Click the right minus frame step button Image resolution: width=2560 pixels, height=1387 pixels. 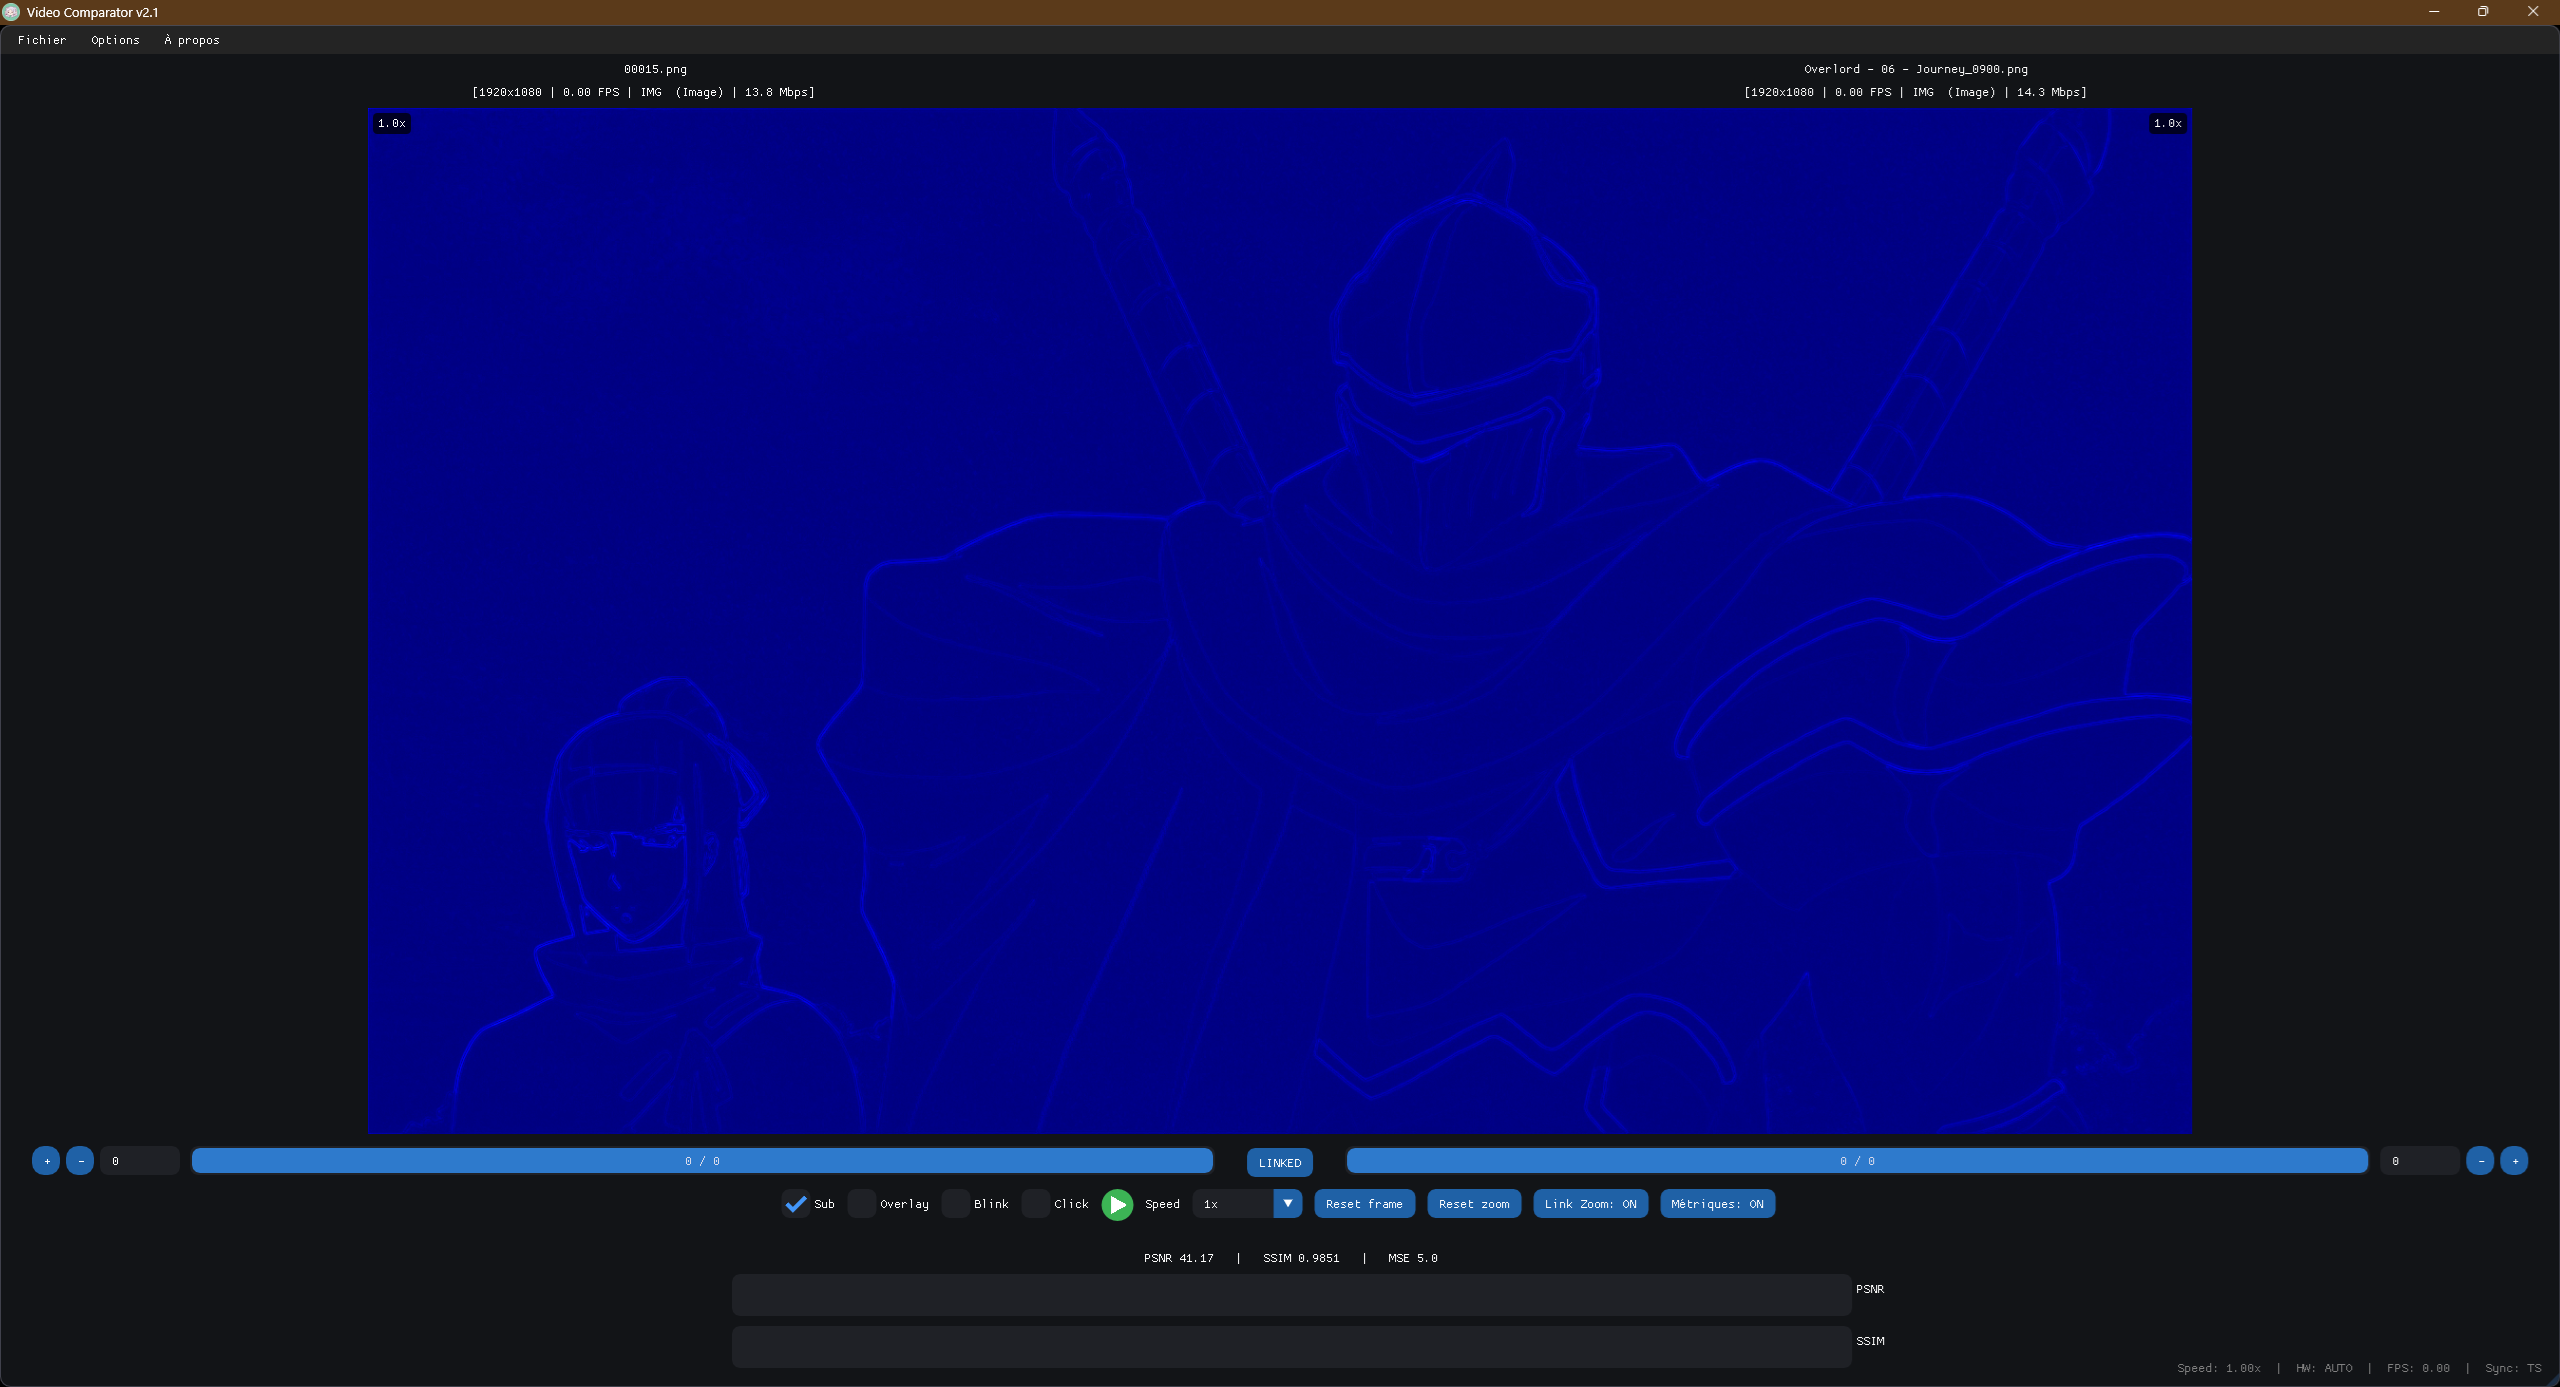point(2480,1161)
